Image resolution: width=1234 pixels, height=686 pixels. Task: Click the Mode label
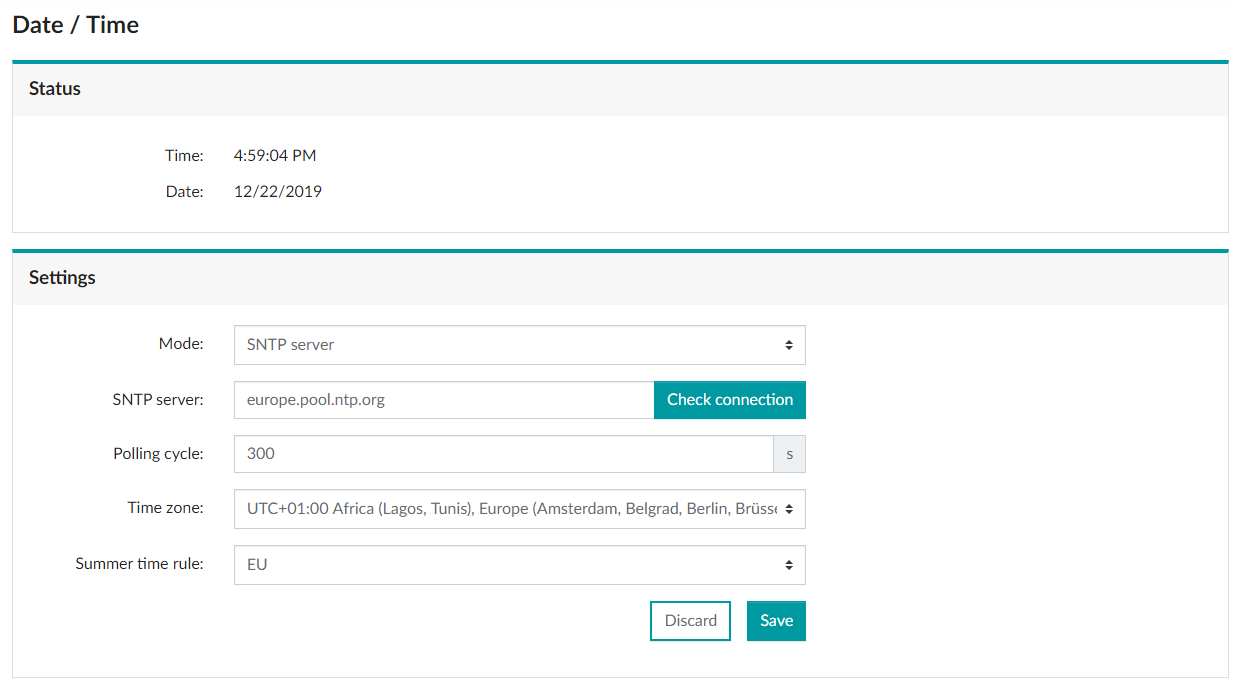(x=181, y=343)
